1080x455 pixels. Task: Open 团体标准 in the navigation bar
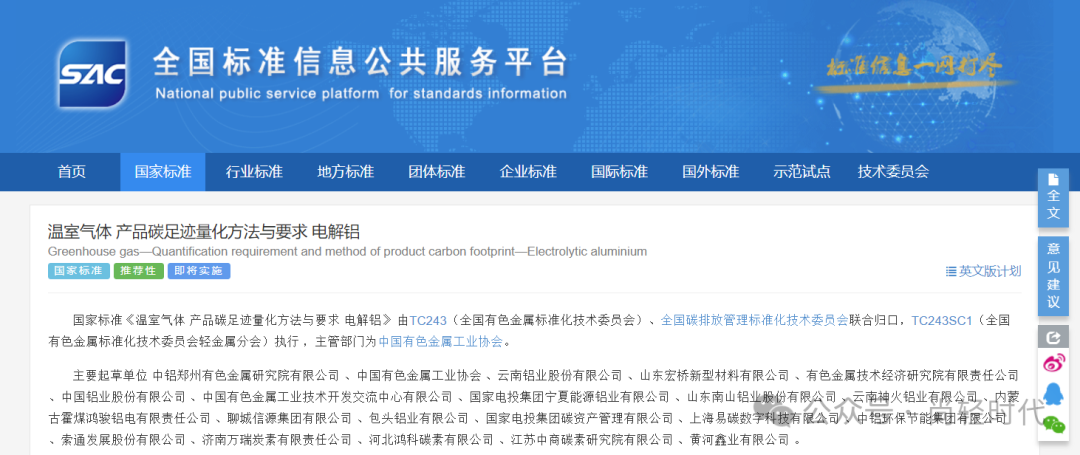[x=437, y=171]
